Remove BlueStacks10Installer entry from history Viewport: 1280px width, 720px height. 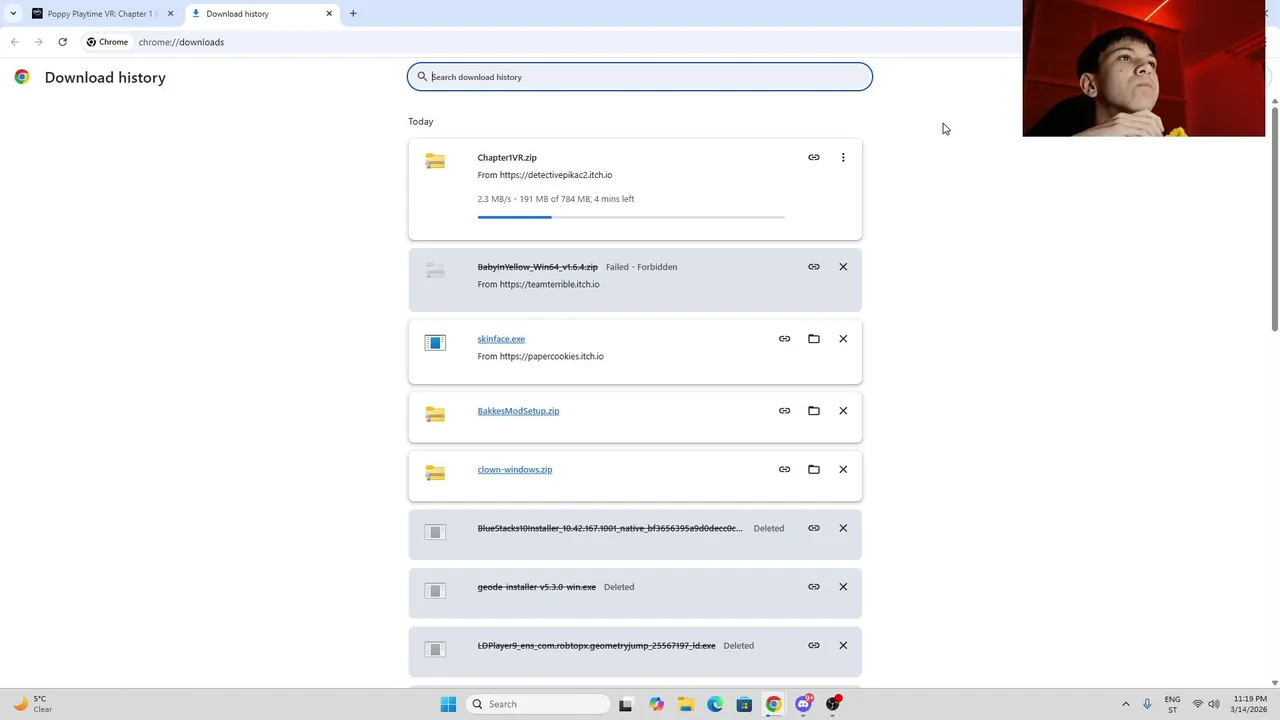(843, 528)
